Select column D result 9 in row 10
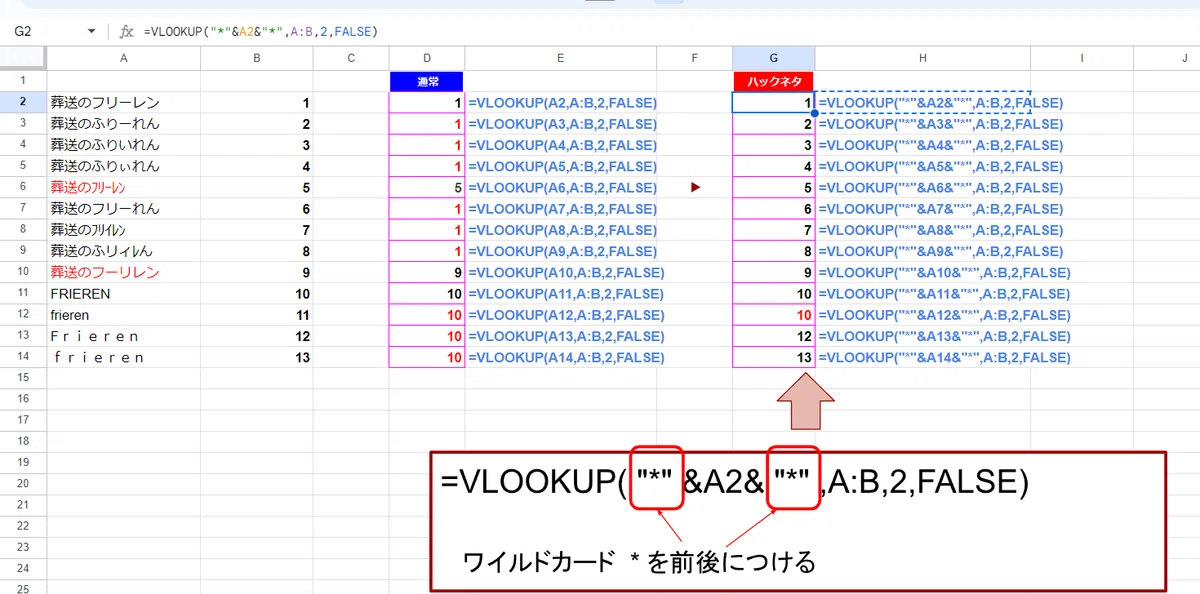1200x594 pixels. pyautogui.click(x=427, y=272)
